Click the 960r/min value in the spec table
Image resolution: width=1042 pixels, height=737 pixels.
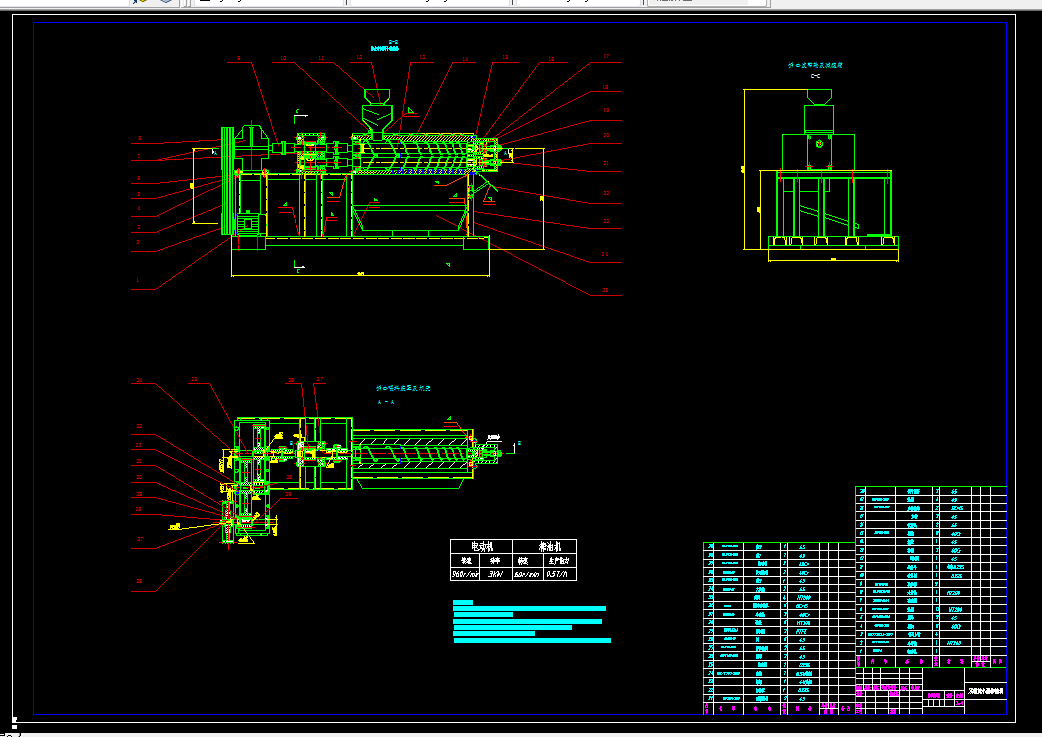click(466, 574)
